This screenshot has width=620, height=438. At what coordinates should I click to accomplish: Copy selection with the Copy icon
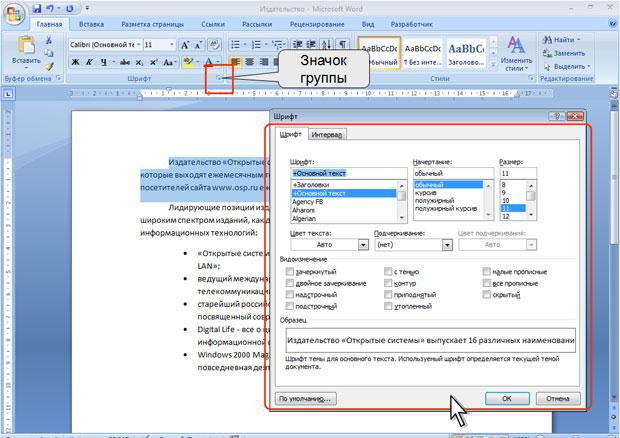[49, 53]
